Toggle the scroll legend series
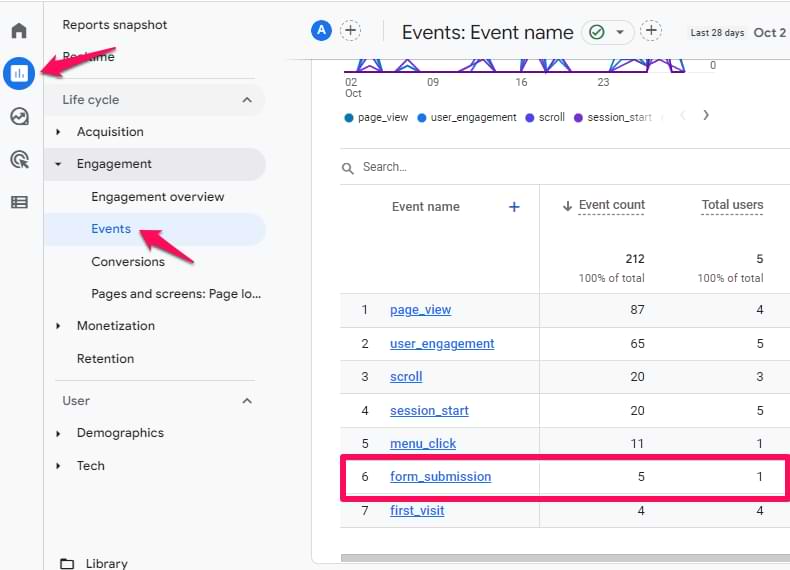This screenshot has height=570, width=790. click(545, 117)
